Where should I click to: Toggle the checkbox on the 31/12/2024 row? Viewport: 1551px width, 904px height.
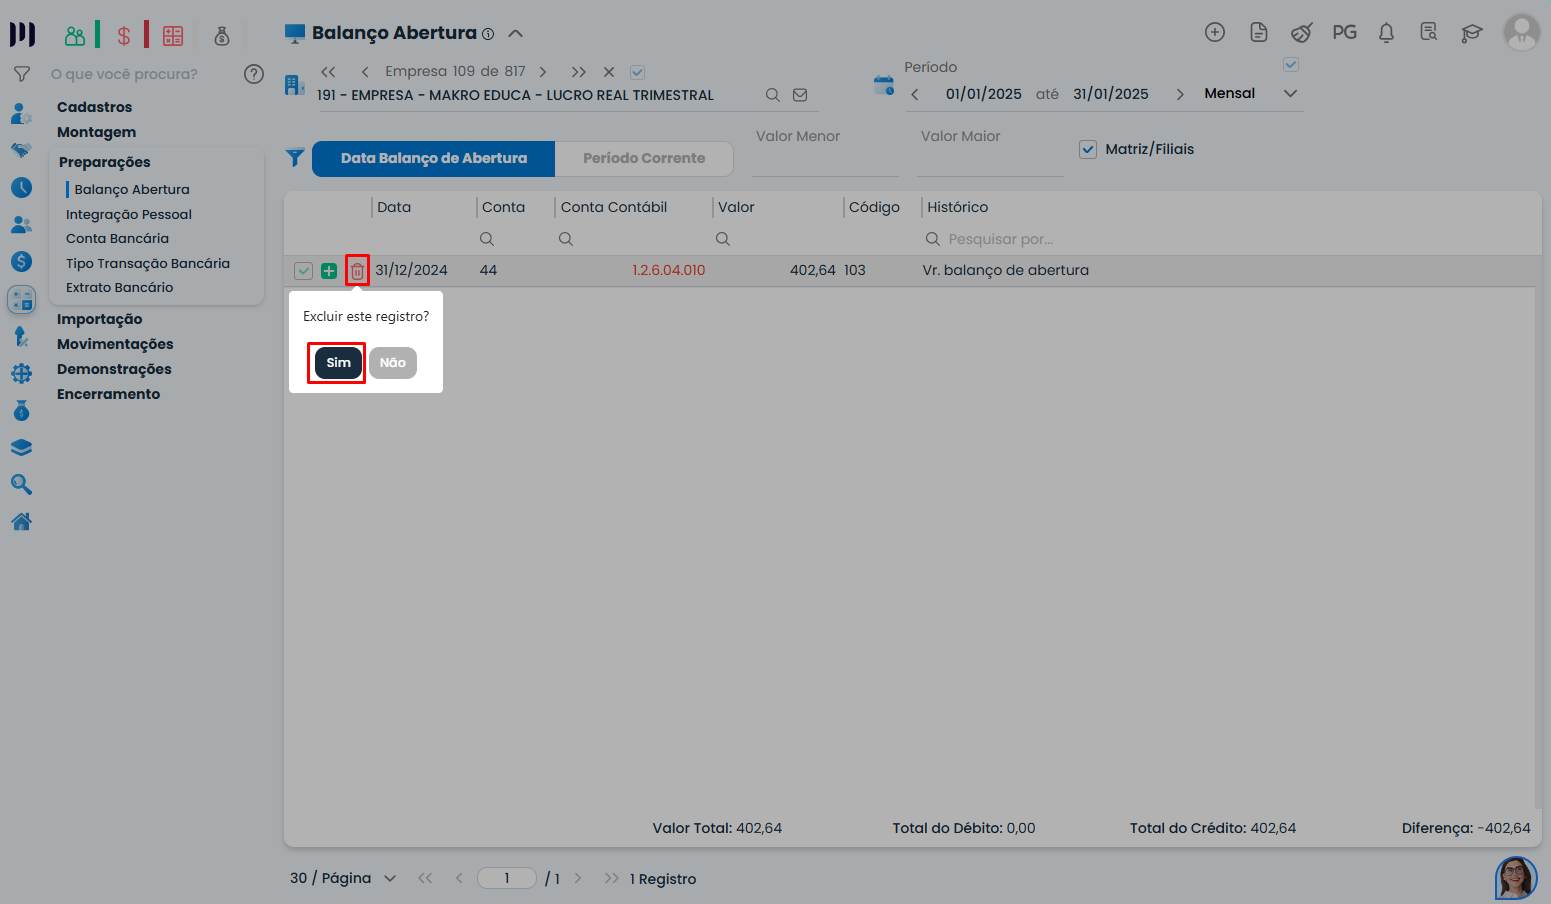tap(304, 271)
